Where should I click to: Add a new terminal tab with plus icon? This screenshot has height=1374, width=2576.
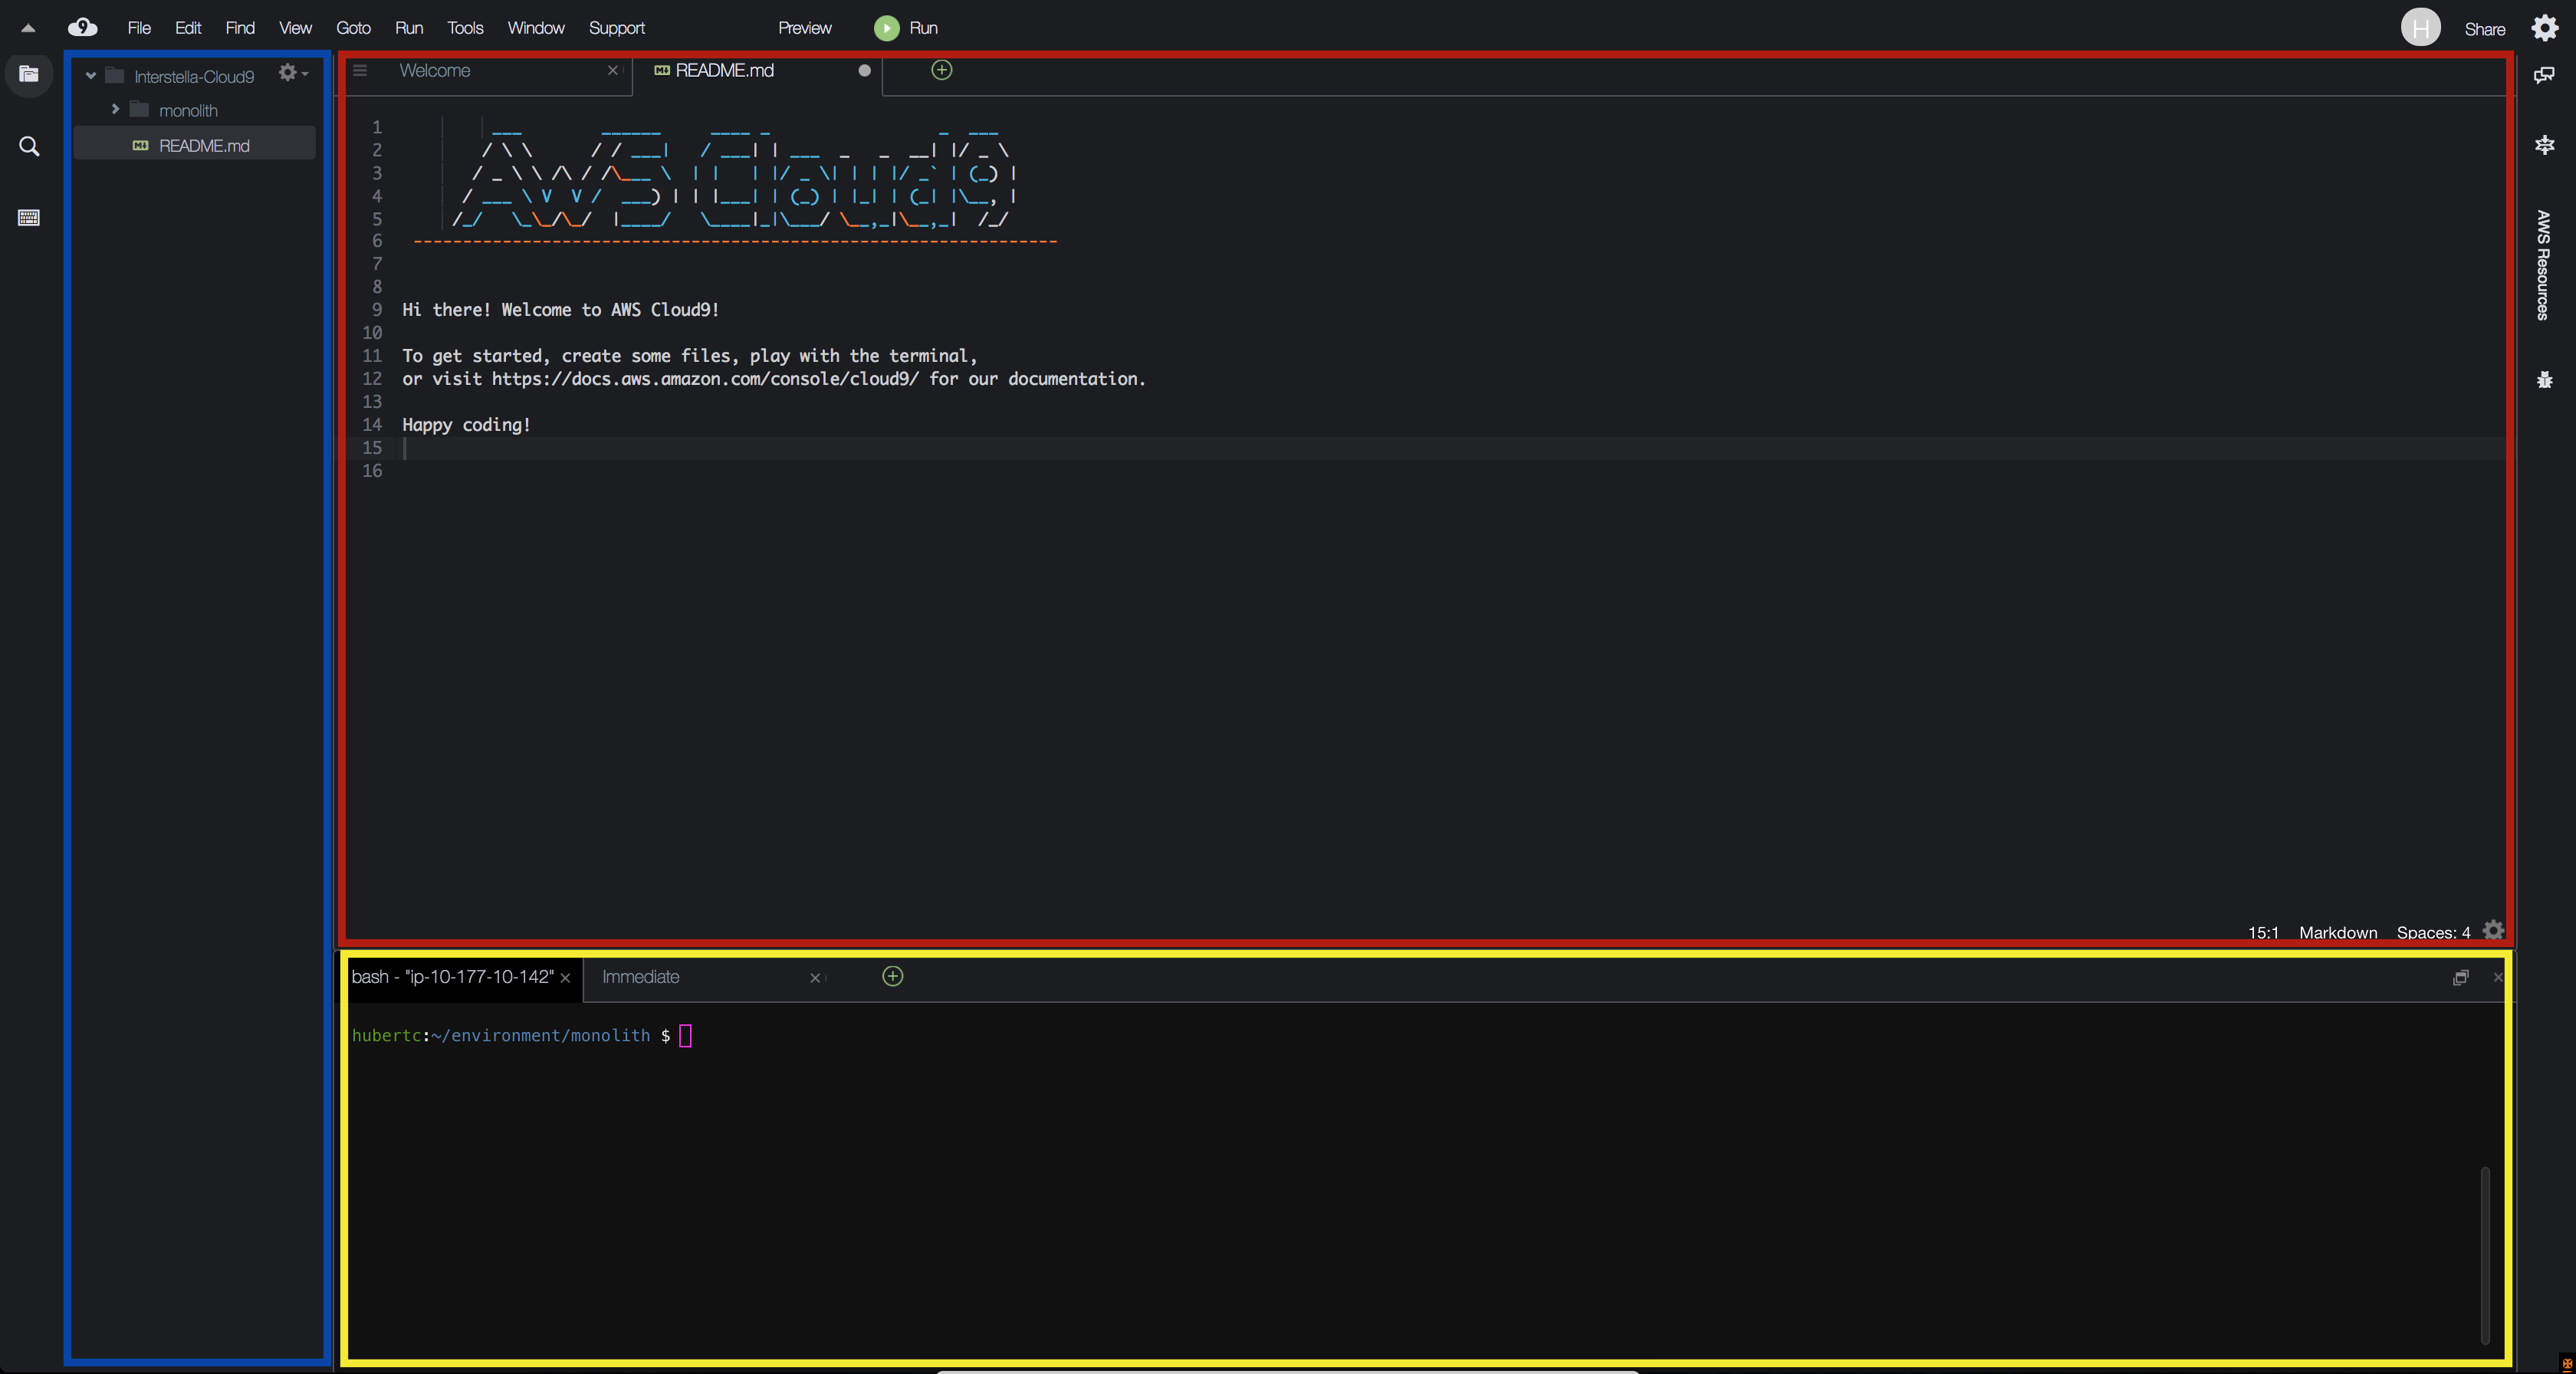click(892, 977)
